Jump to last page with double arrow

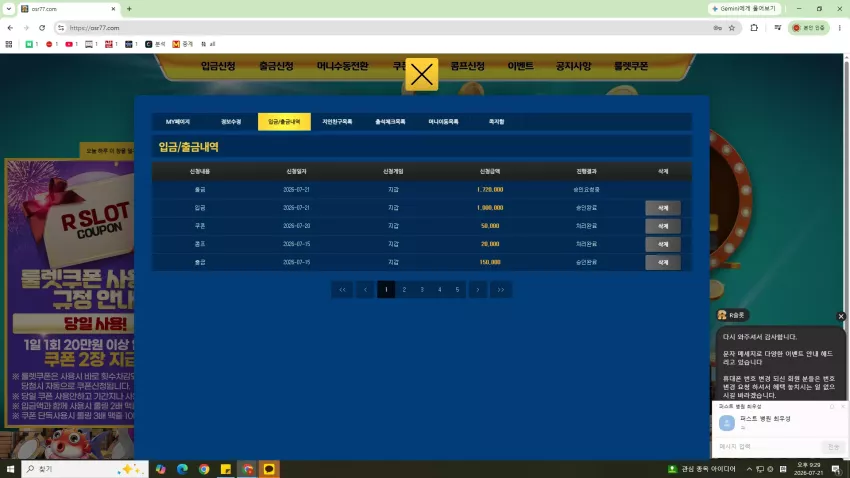click(x=501, y=289)
